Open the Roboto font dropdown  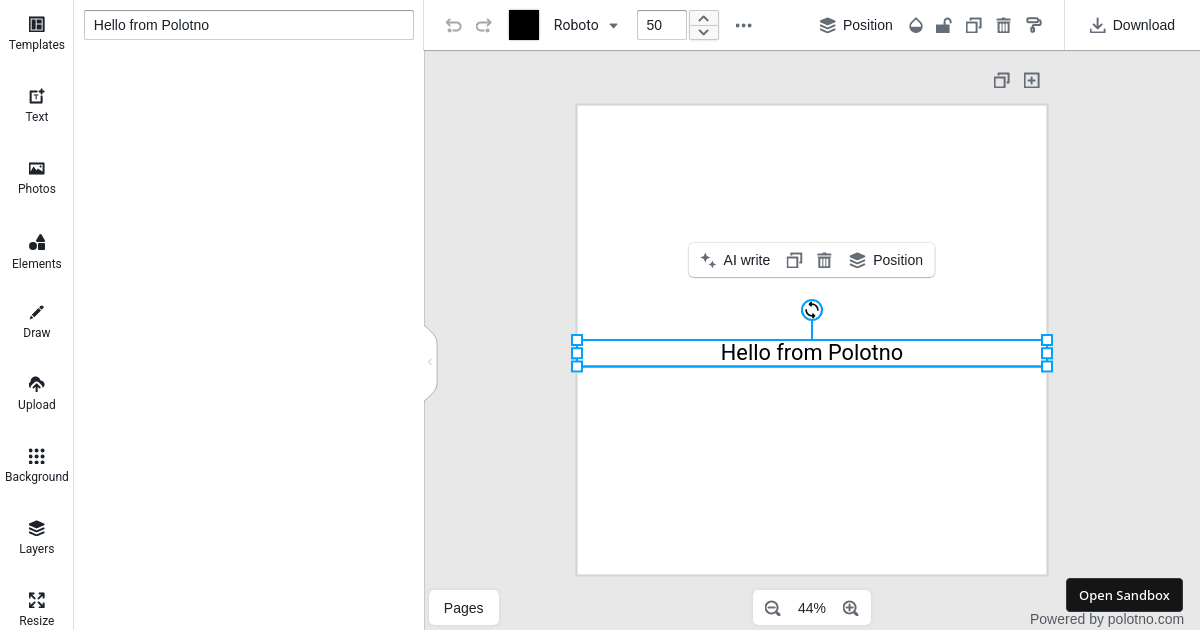click(587, 25)
